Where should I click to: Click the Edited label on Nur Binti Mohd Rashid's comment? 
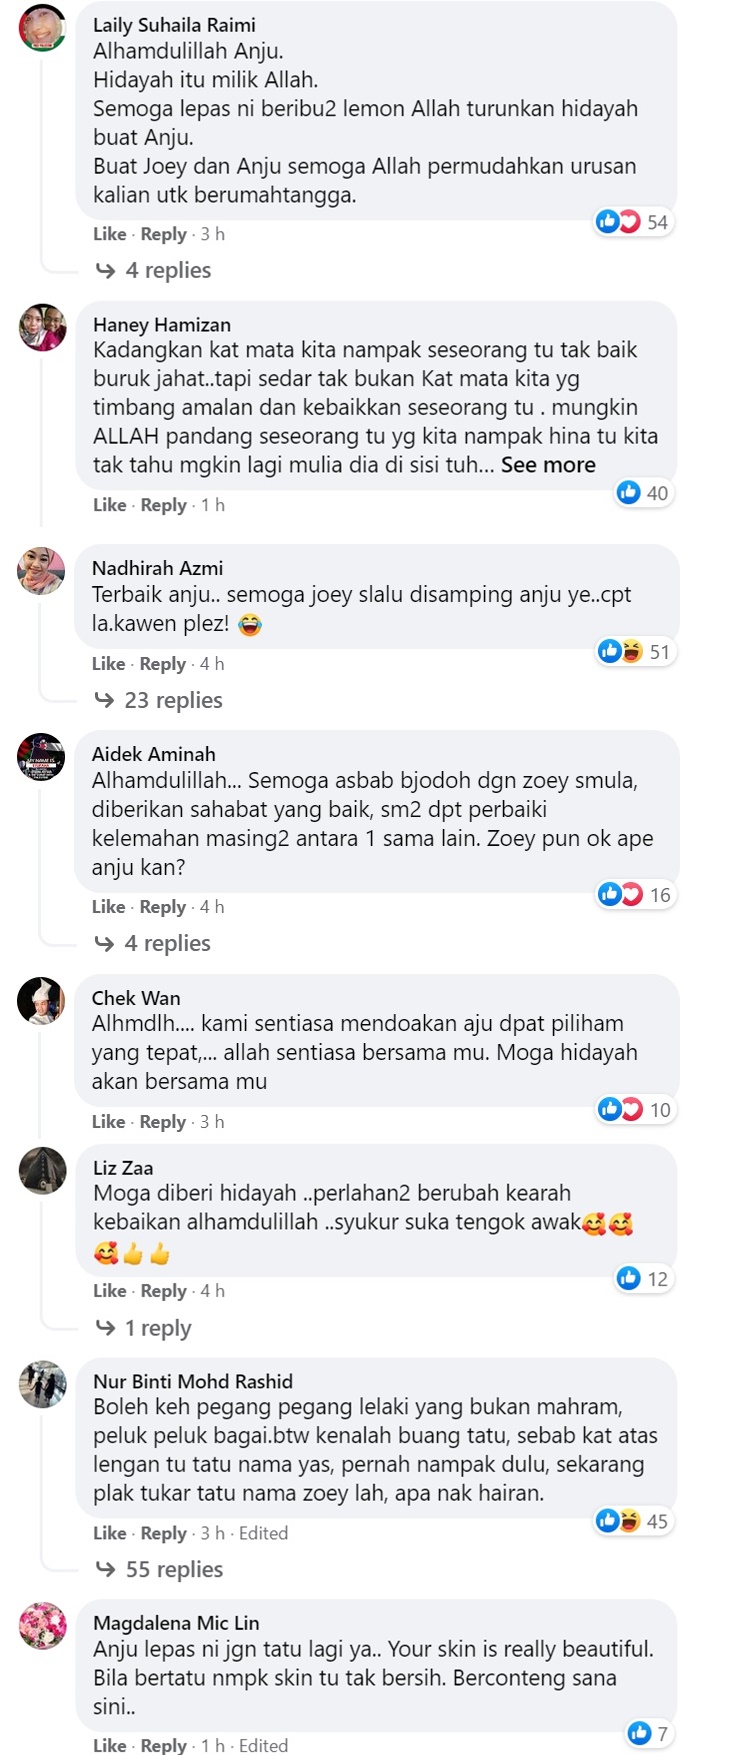(x=263, y=1533)
